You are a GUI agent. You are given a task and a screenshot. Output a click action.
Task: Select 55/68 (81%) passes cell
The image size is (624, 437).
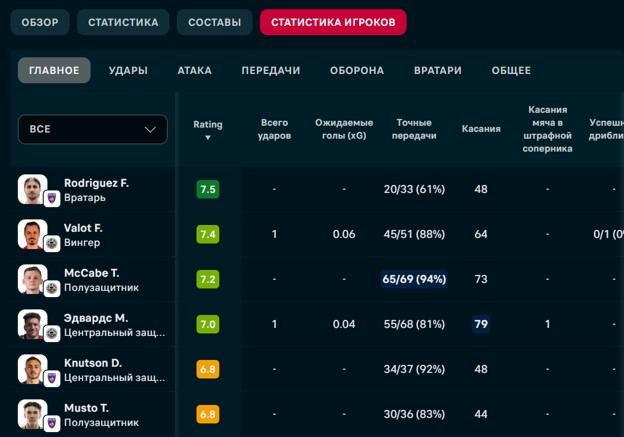pos(414,324)
